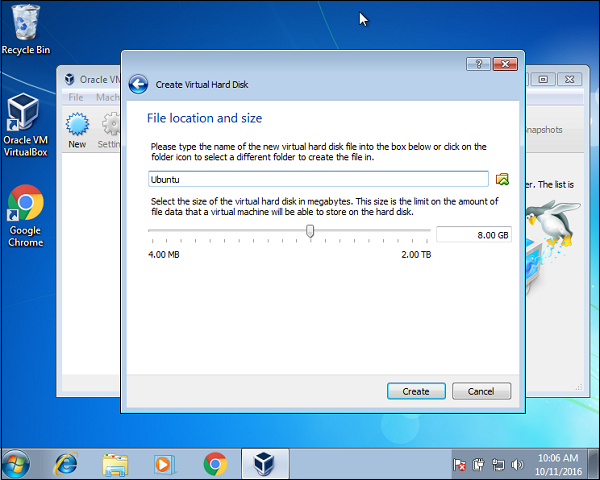Open the File menu in VirtualBox Manager
This screenshot has height=480, width=600.
coord(76,98)
